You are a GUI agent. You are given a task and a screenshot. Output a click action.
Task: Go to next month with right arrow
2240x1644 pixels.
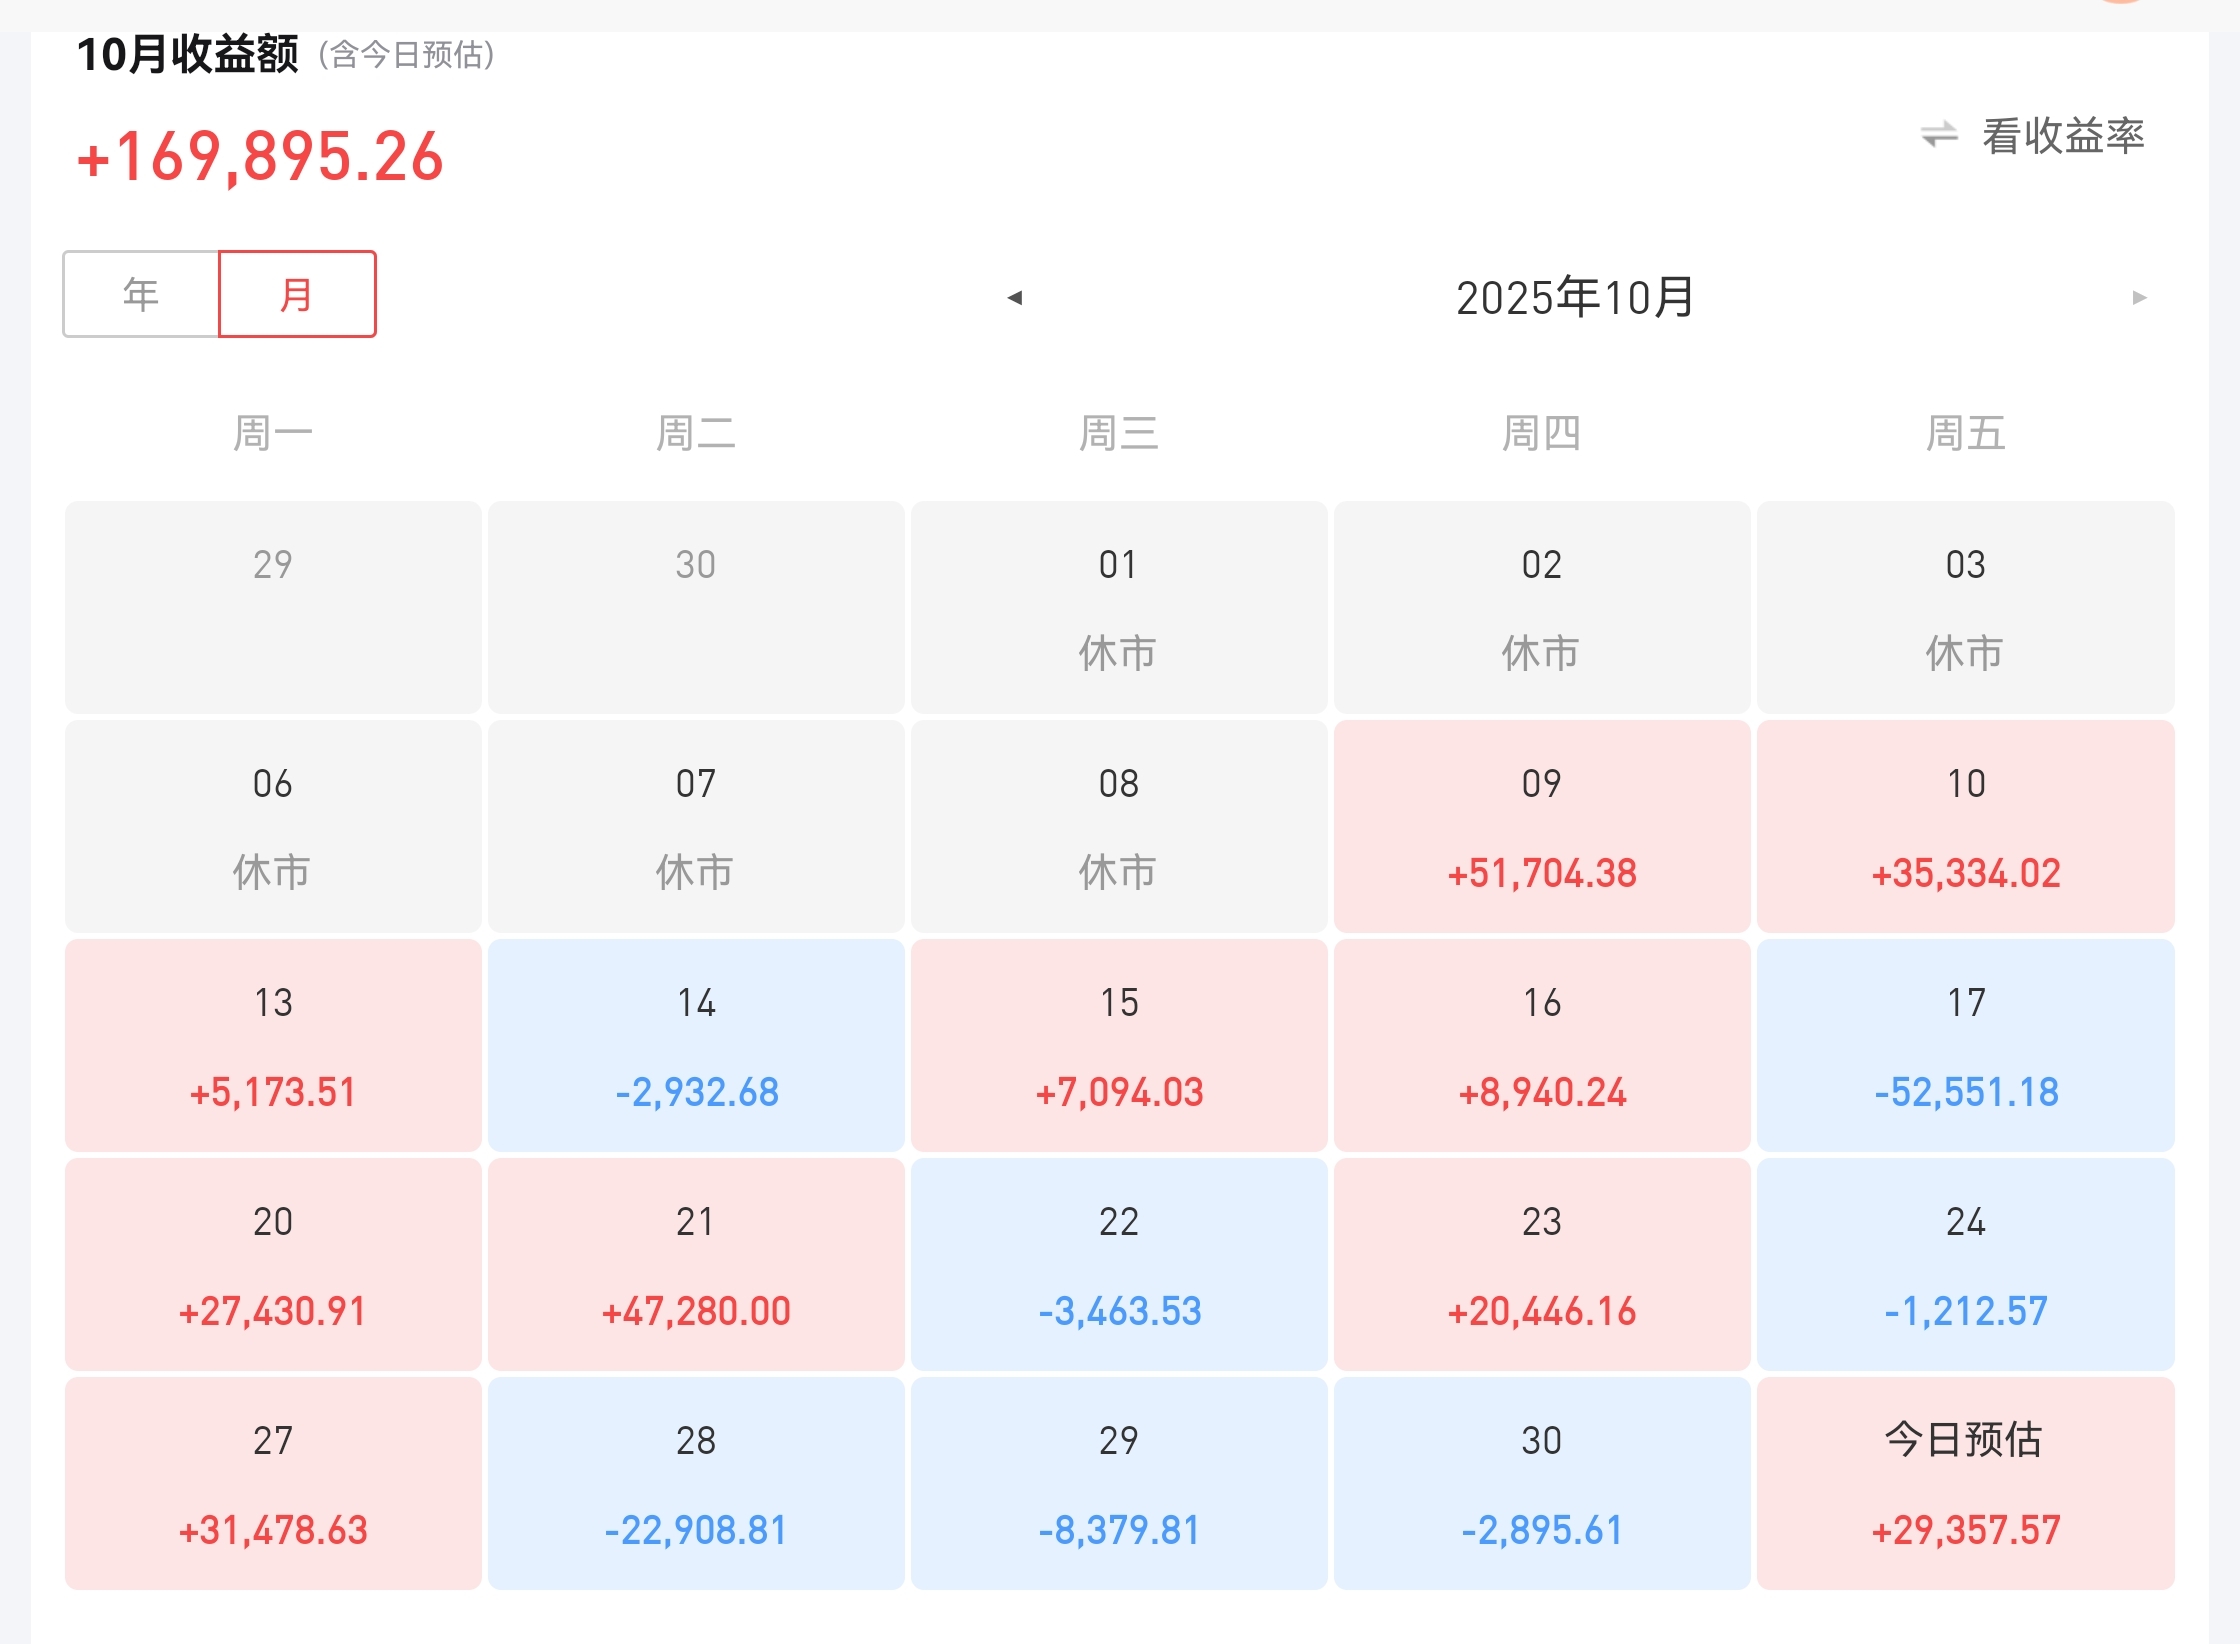pyautogui.click(x=2139, y=297)
